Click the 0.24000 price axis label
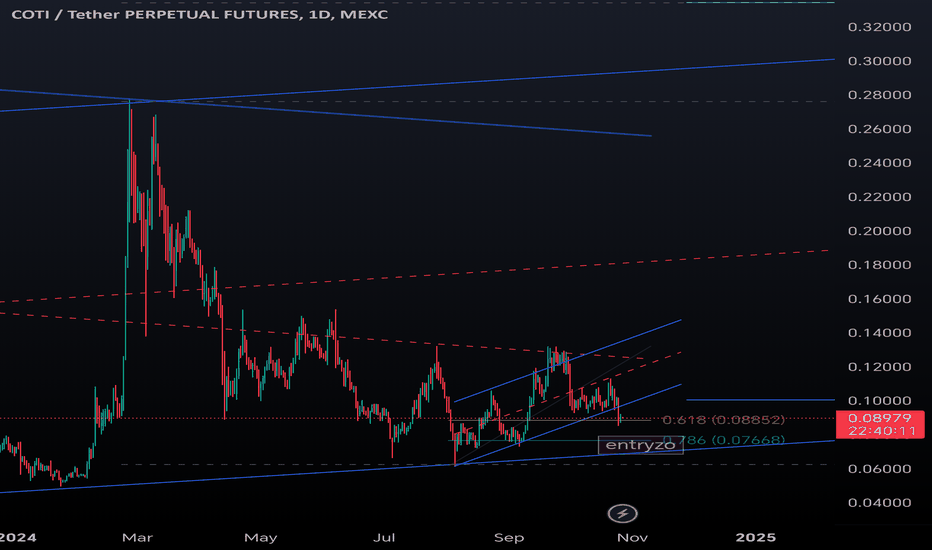 point(880,162)
